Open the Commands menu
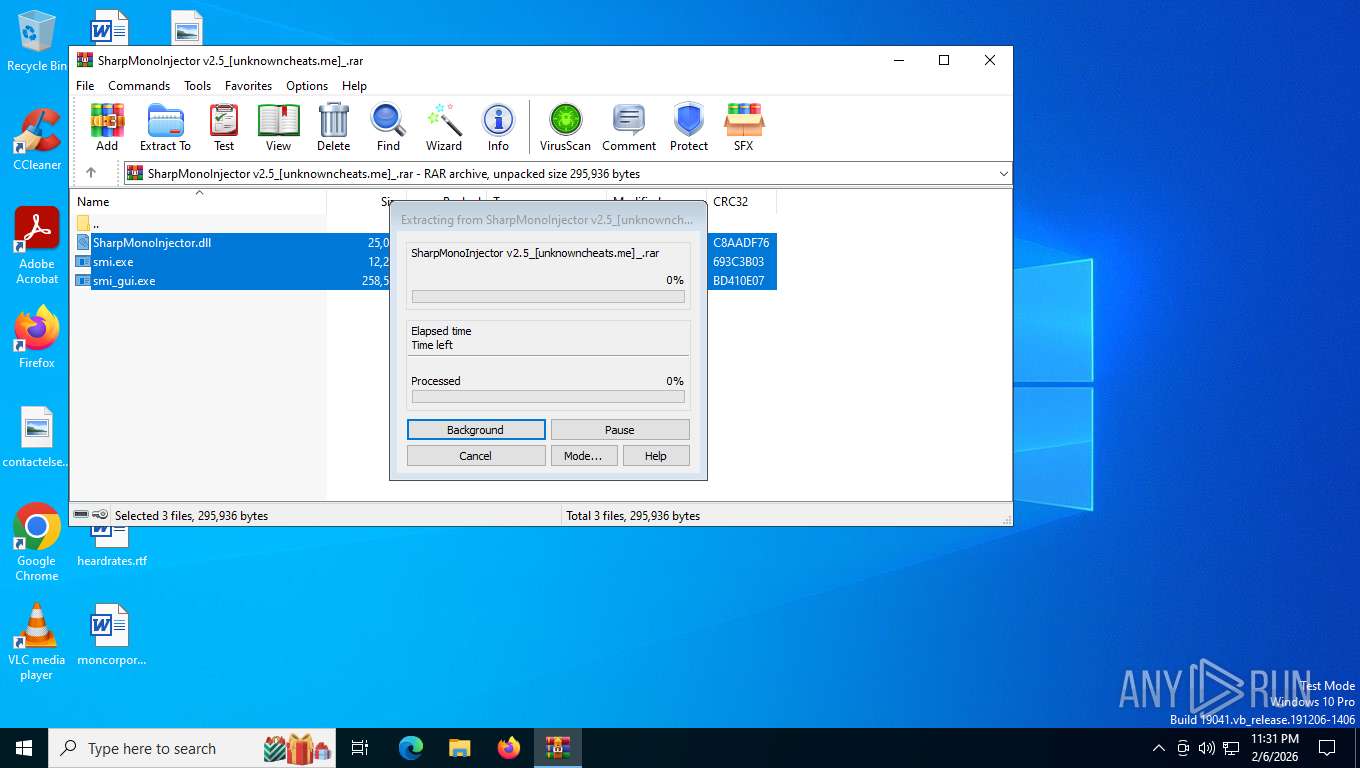Viewport: 1360px width, 768px height. (x=139, y=86)
